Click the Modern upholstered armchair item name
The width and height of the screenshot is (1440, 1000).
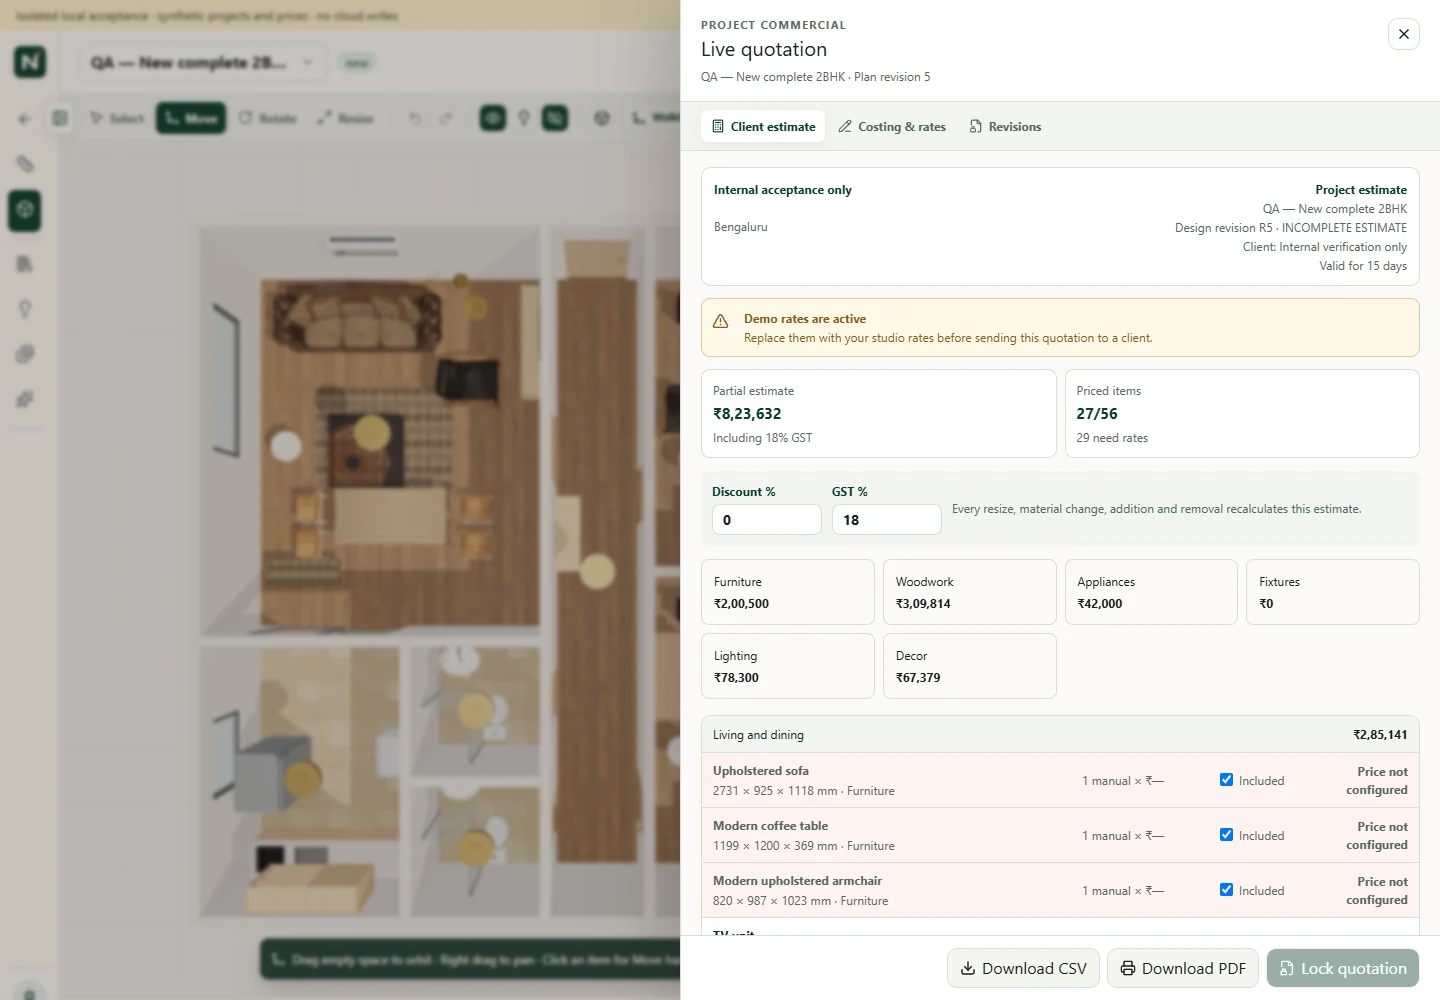tap(797, 881)
